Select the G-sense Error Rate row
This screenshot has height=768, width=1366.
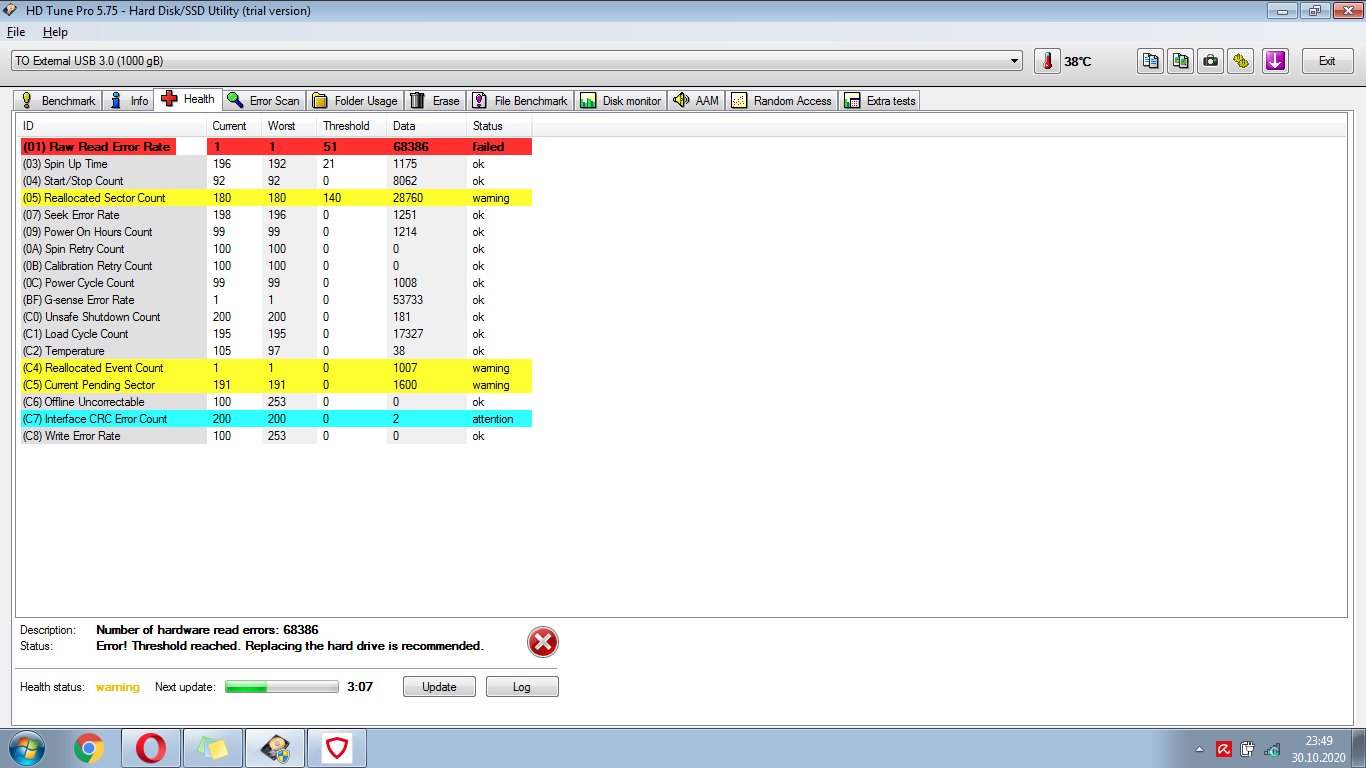tap(276, 300)
